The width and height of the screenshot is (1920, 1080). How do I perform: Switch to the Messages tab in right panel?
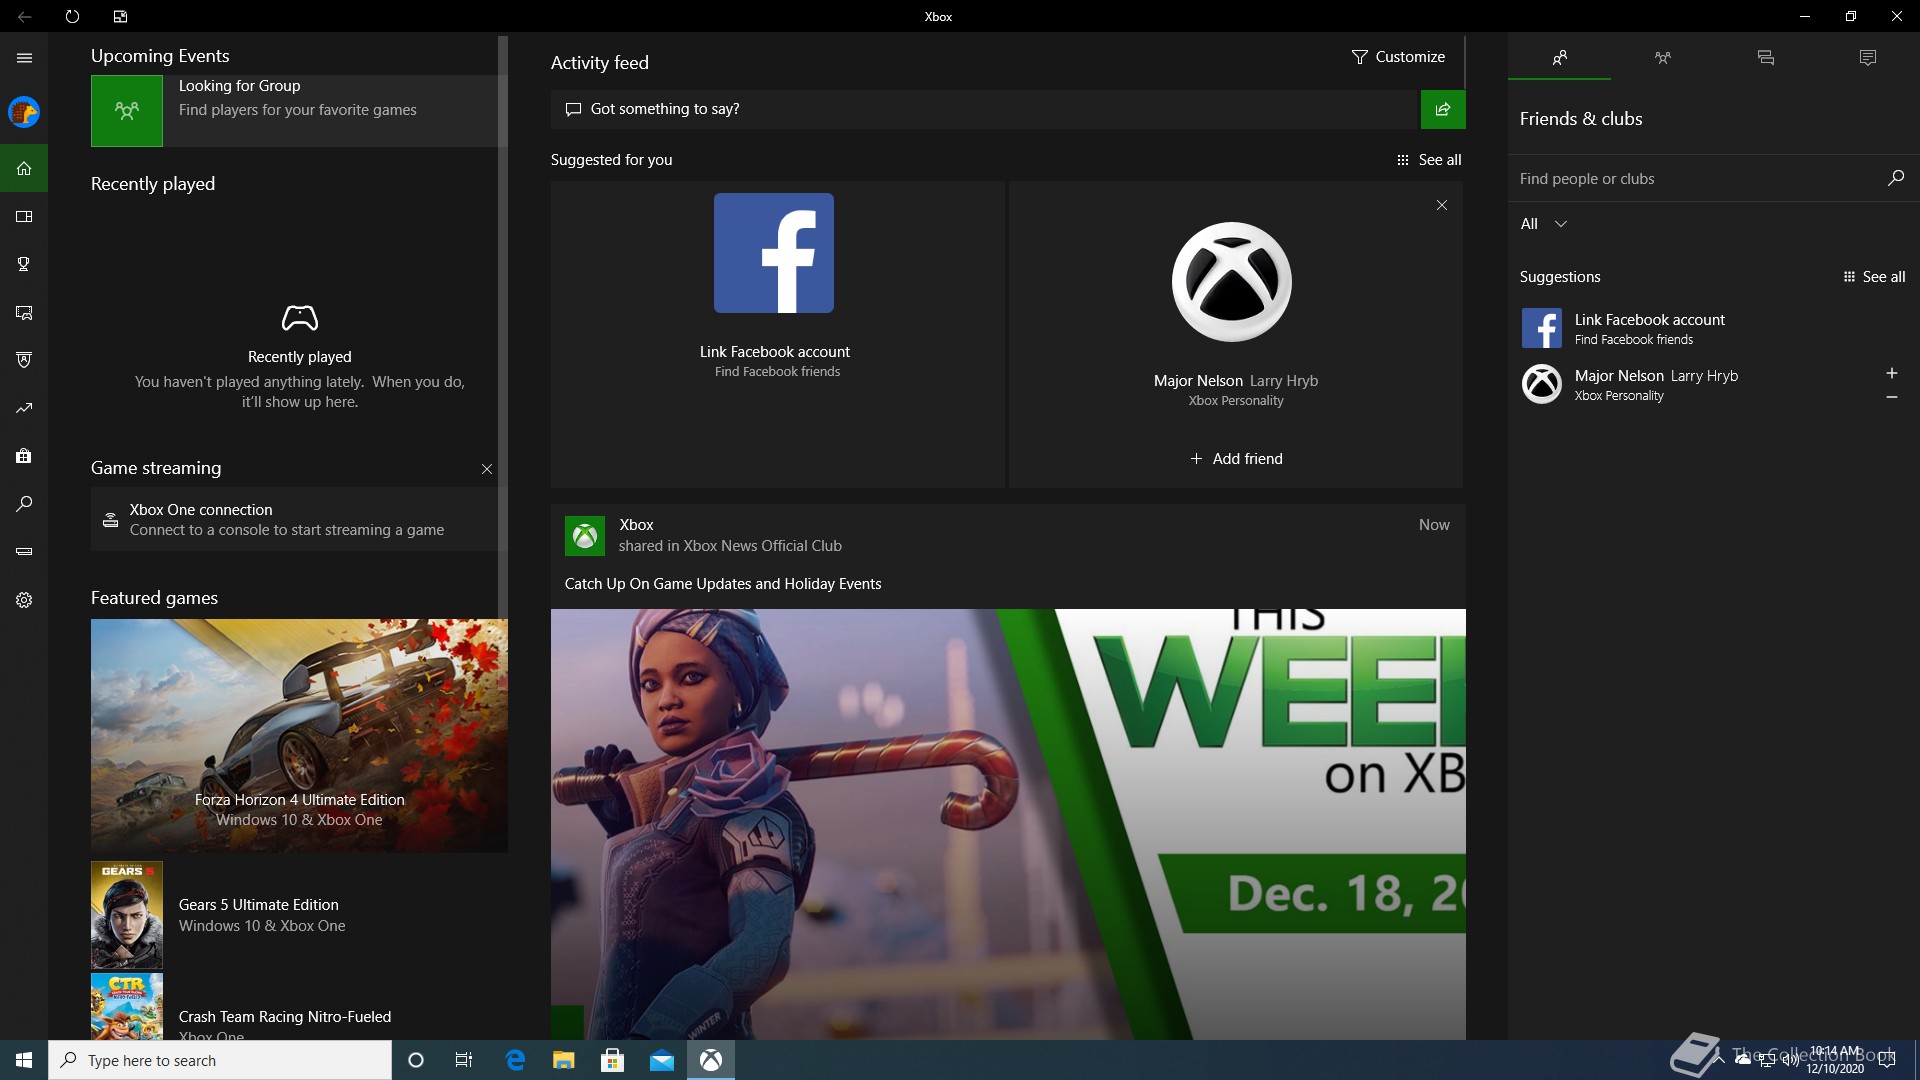1766,58
